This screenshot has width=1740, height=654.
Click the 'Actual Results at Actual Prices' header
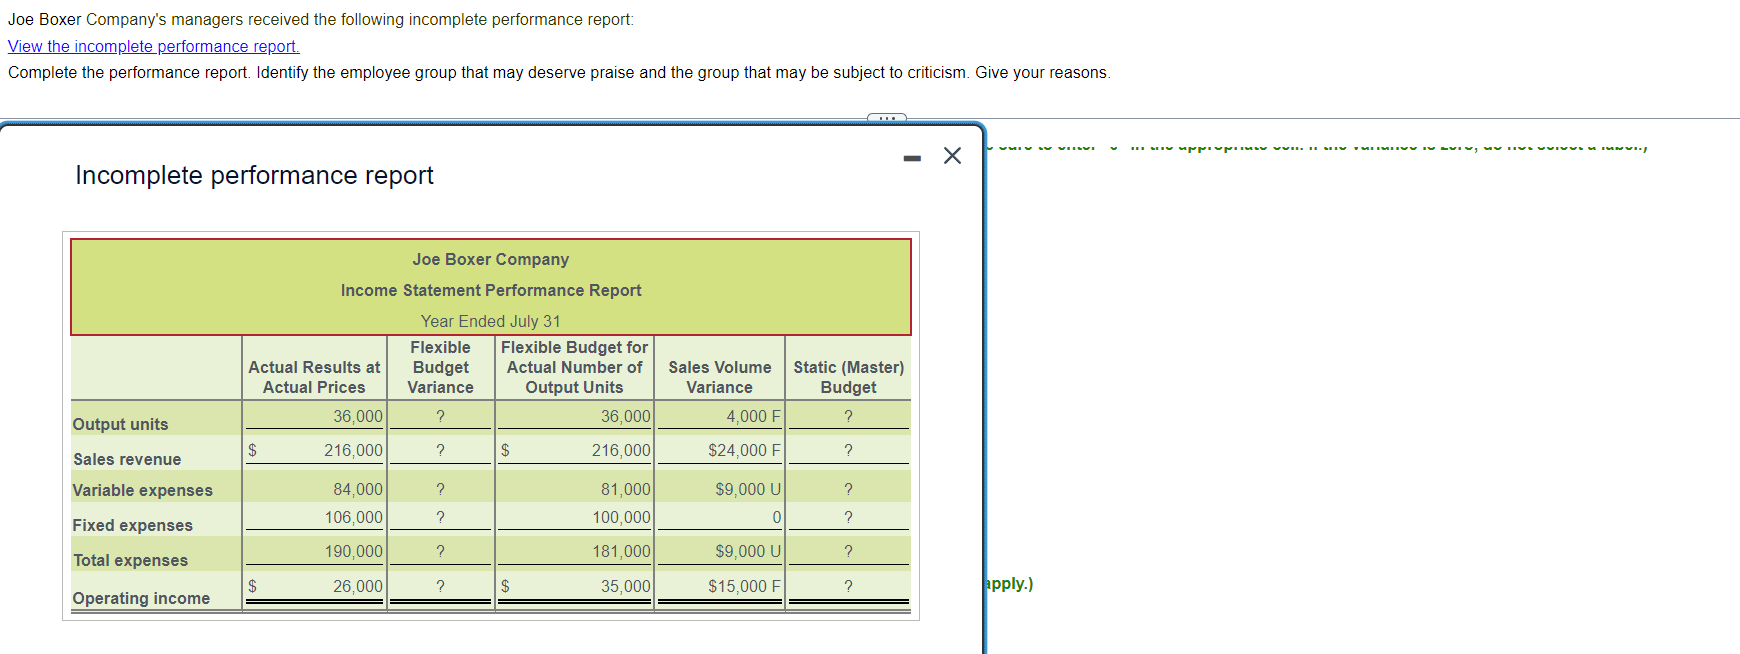click(x=314, y=377)
